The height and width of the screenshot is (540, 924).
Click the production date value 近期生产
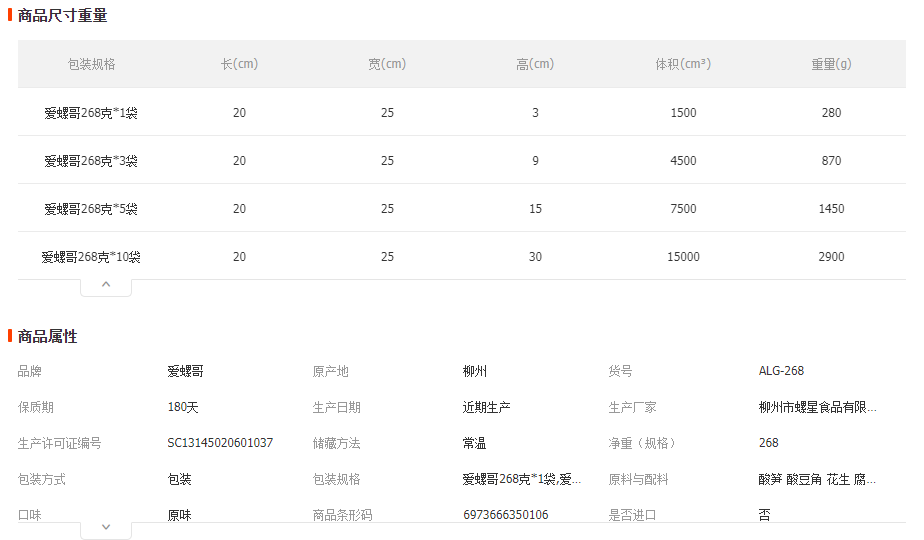[x=487, y=407]
